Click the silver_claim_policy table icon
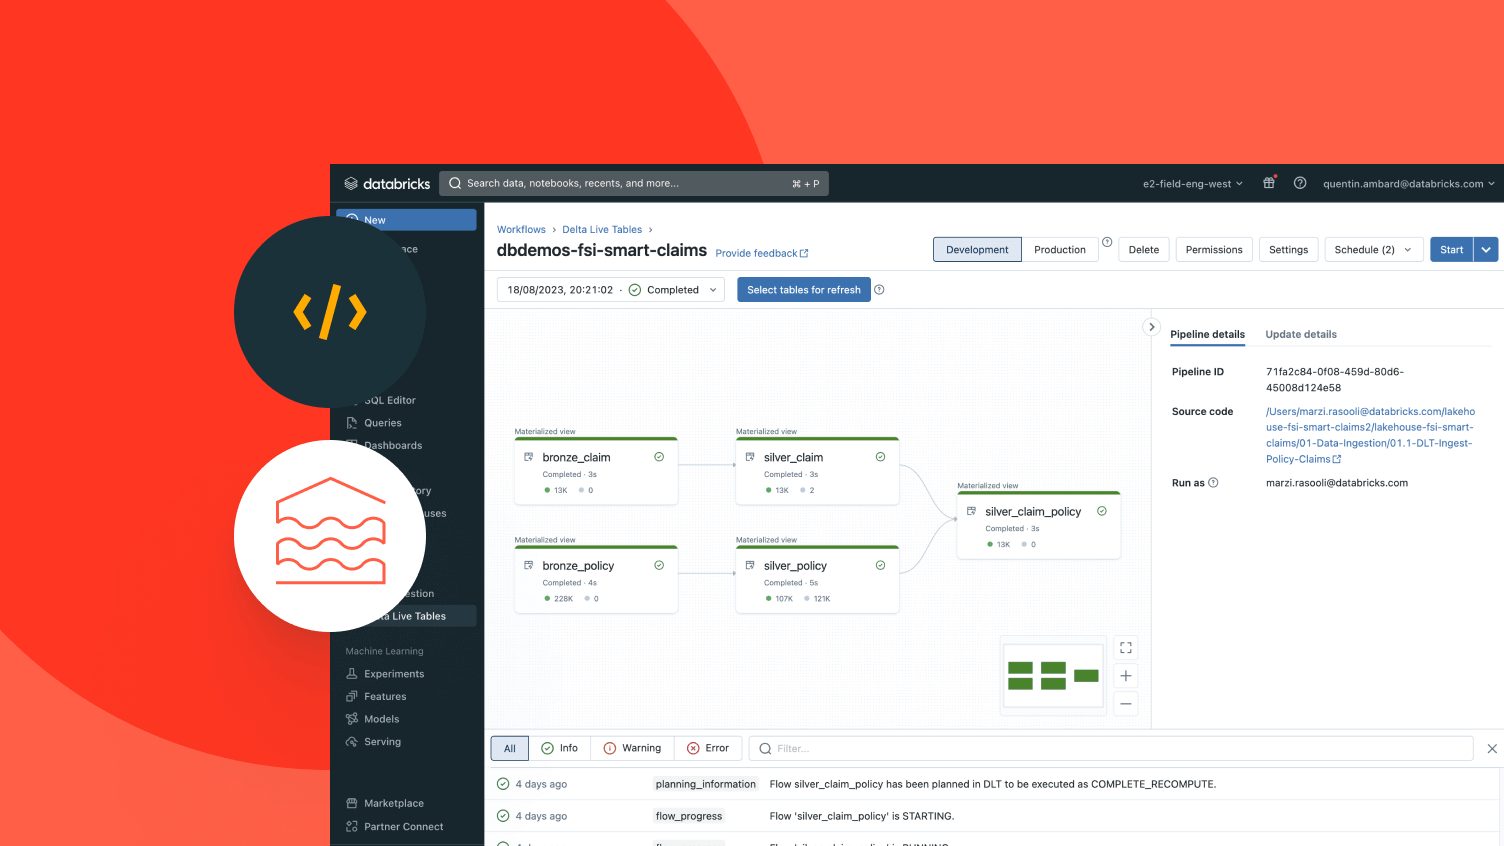 [x=971, y=511]
